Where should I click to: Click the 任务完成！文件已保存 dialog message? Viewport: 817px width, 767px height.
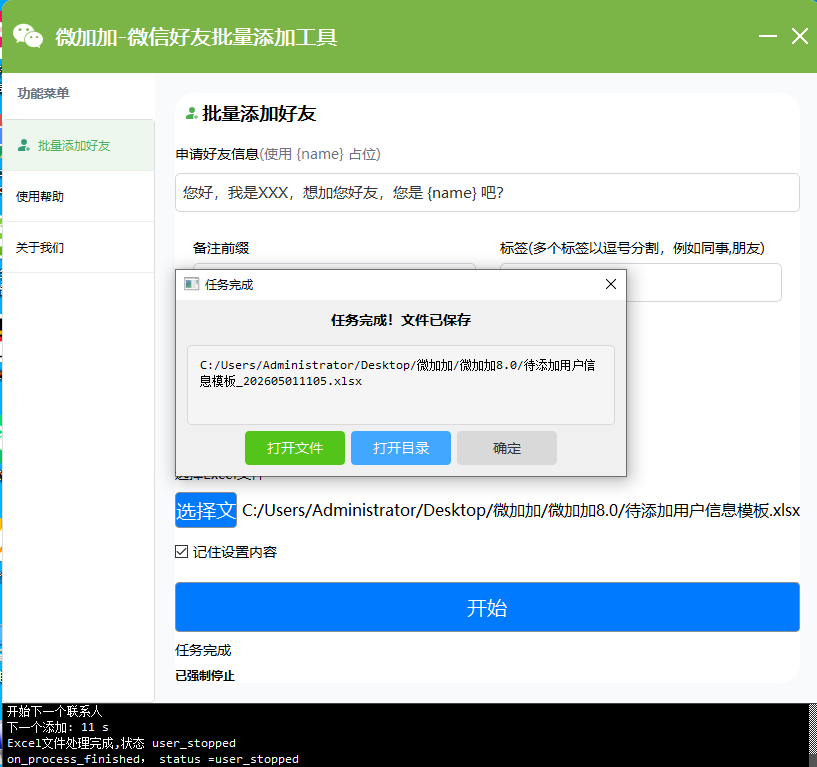401,320
